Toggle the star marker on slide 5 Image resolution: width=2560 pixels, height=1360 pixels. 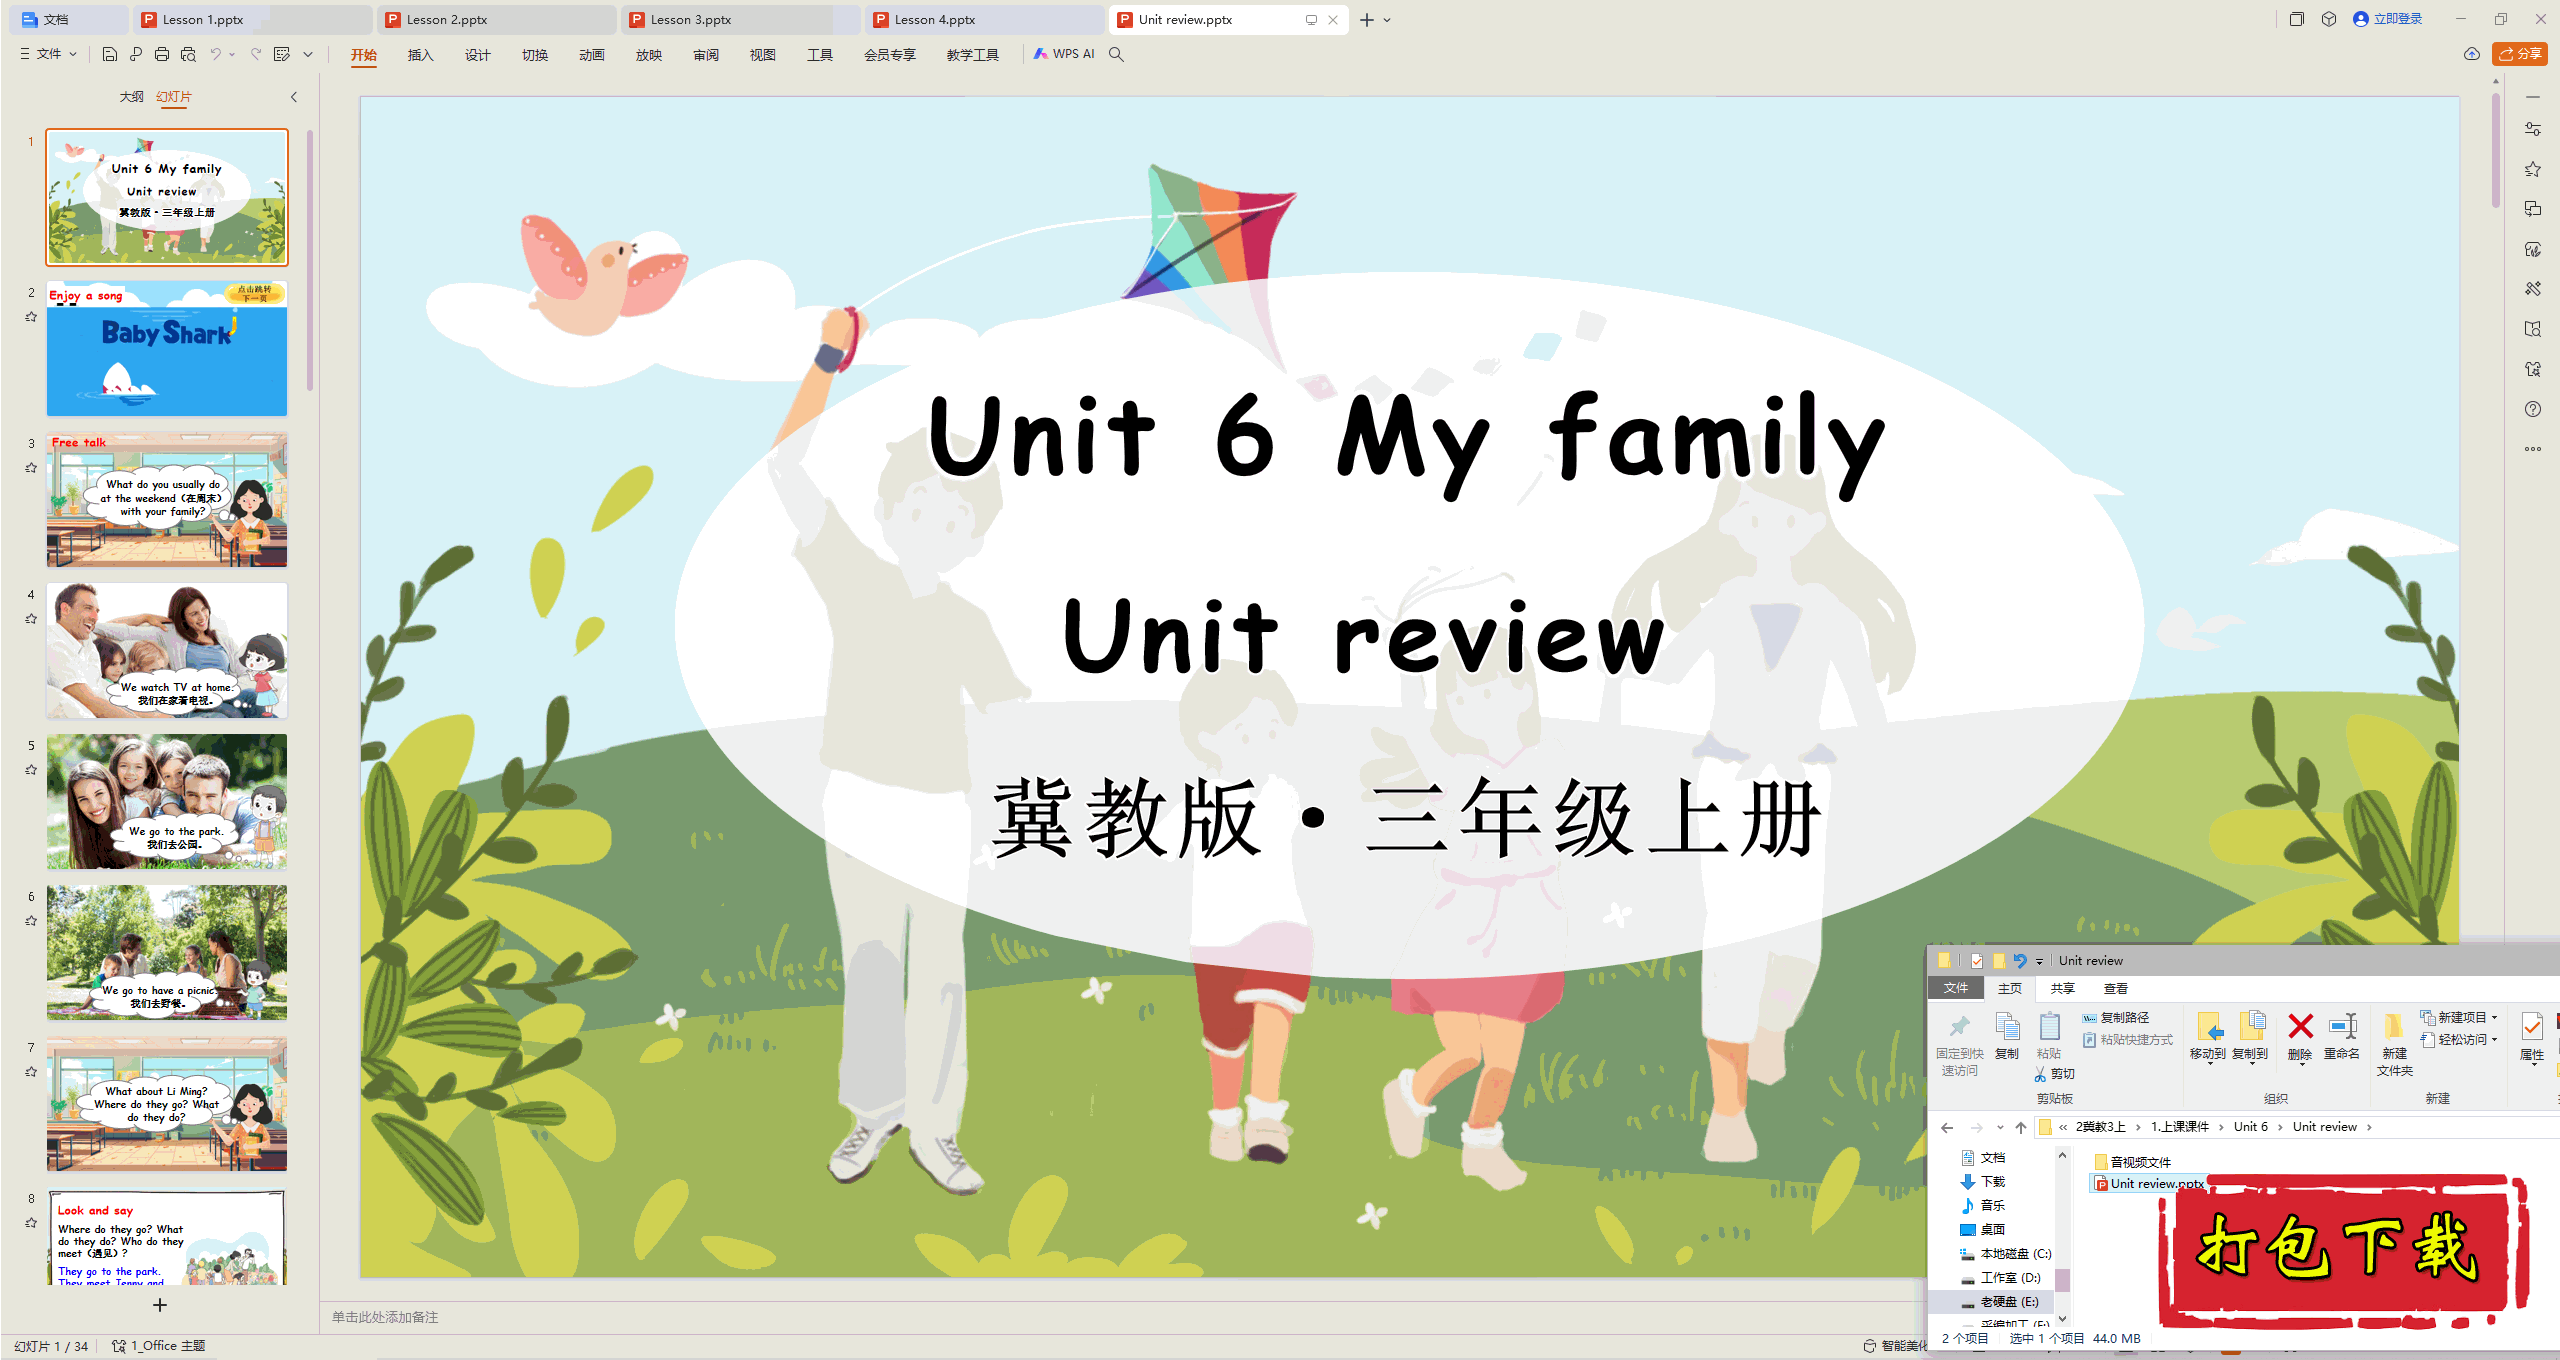[31, 770]
